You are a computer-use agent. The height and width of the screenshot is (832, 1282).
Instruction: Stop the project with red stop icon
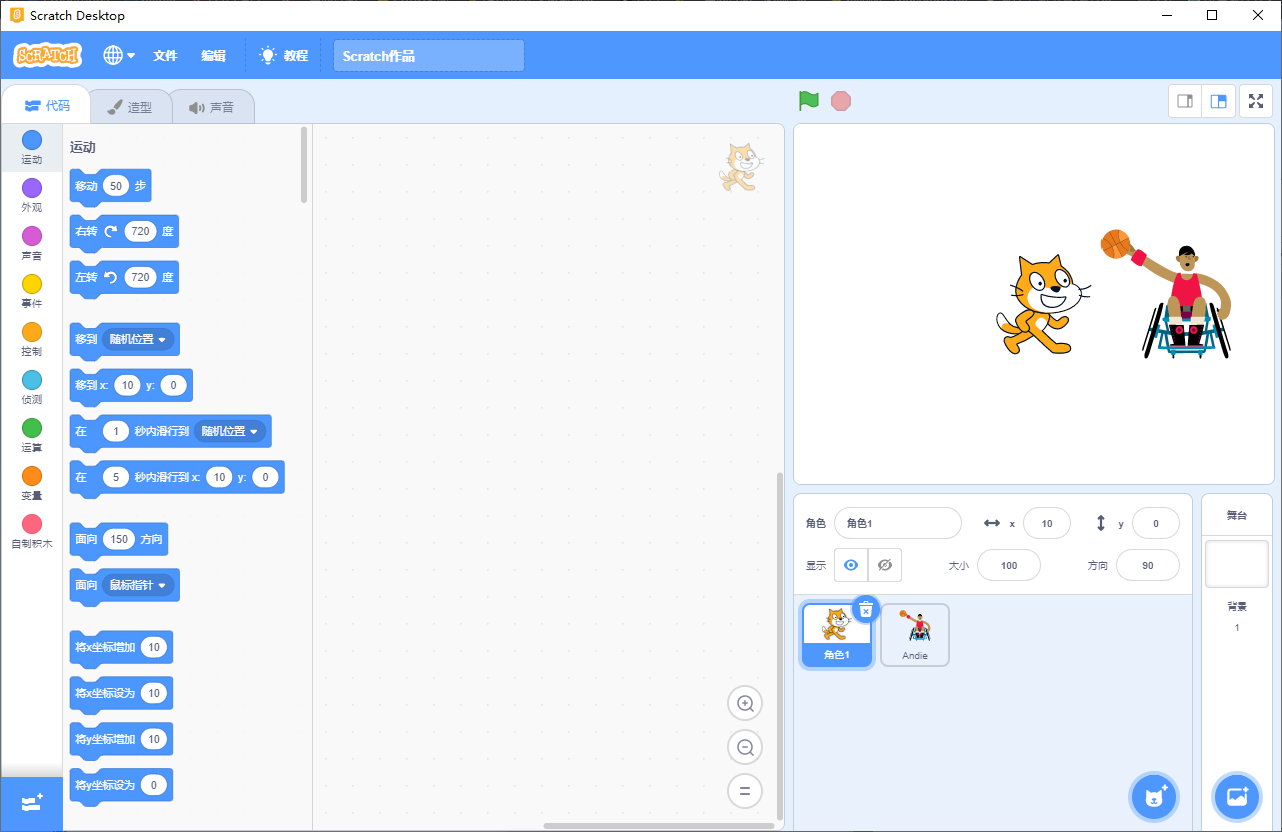click(x=841, y=101)
